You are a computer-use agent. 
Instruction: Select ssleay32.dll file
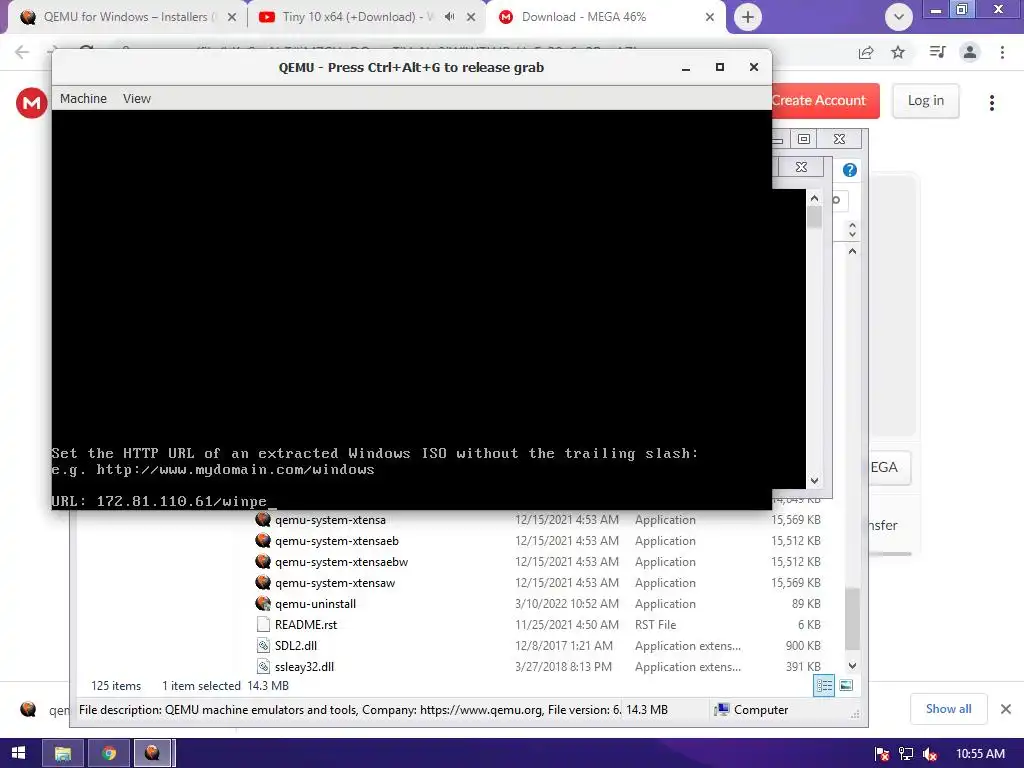[x=304, y=666]
